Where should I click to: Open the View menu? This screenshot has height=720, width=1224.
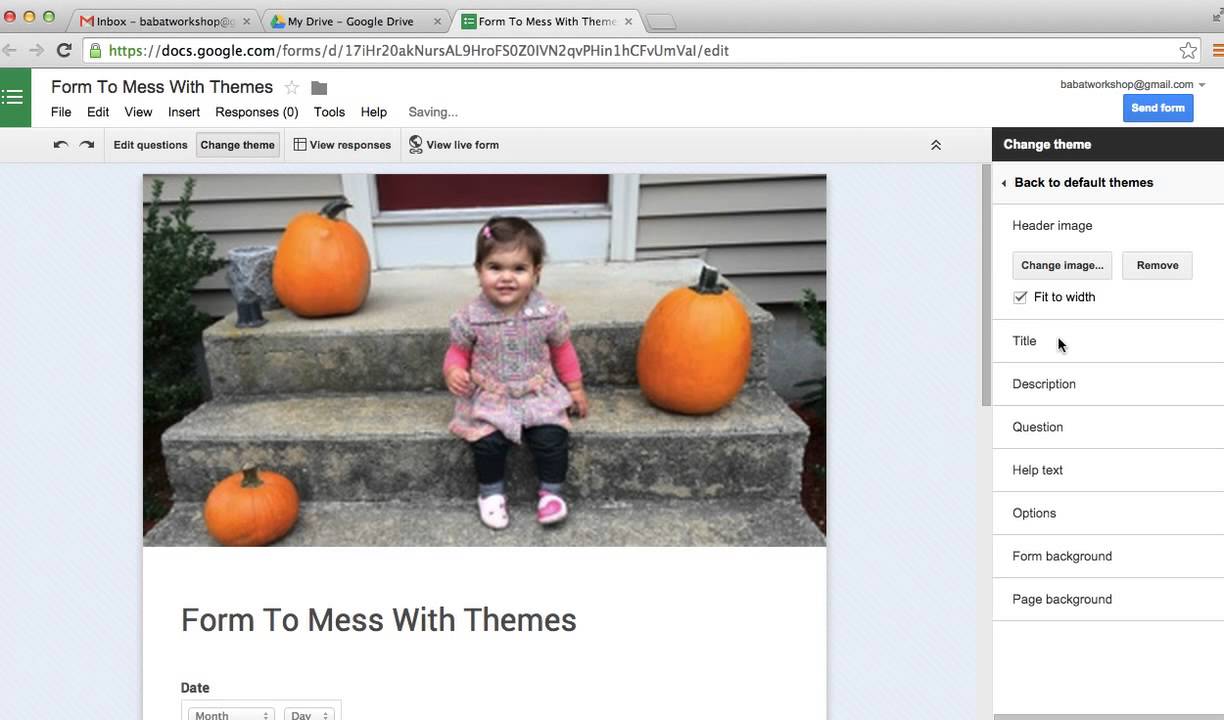tap(138, 112)
